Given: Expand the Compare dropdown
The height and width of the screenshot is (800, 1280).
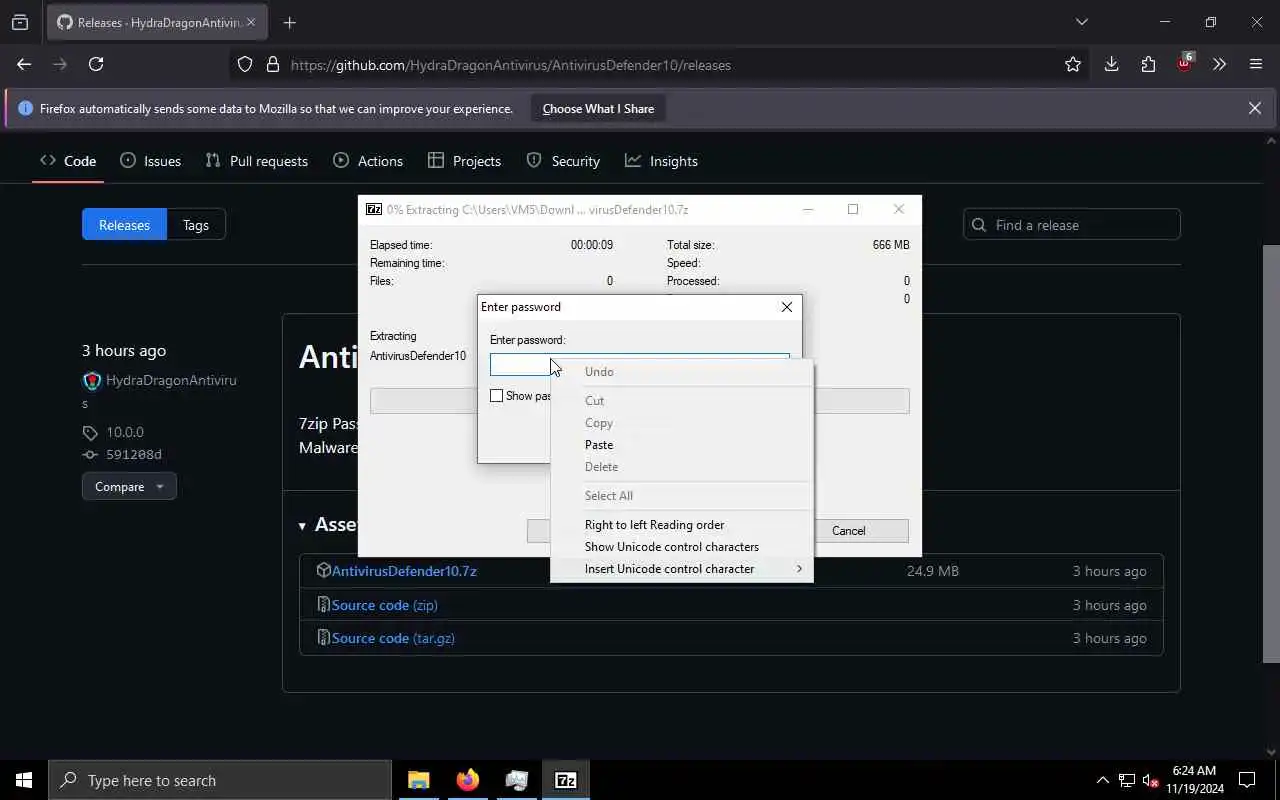Looking at the screenshot, I should (x=129, y=487).
